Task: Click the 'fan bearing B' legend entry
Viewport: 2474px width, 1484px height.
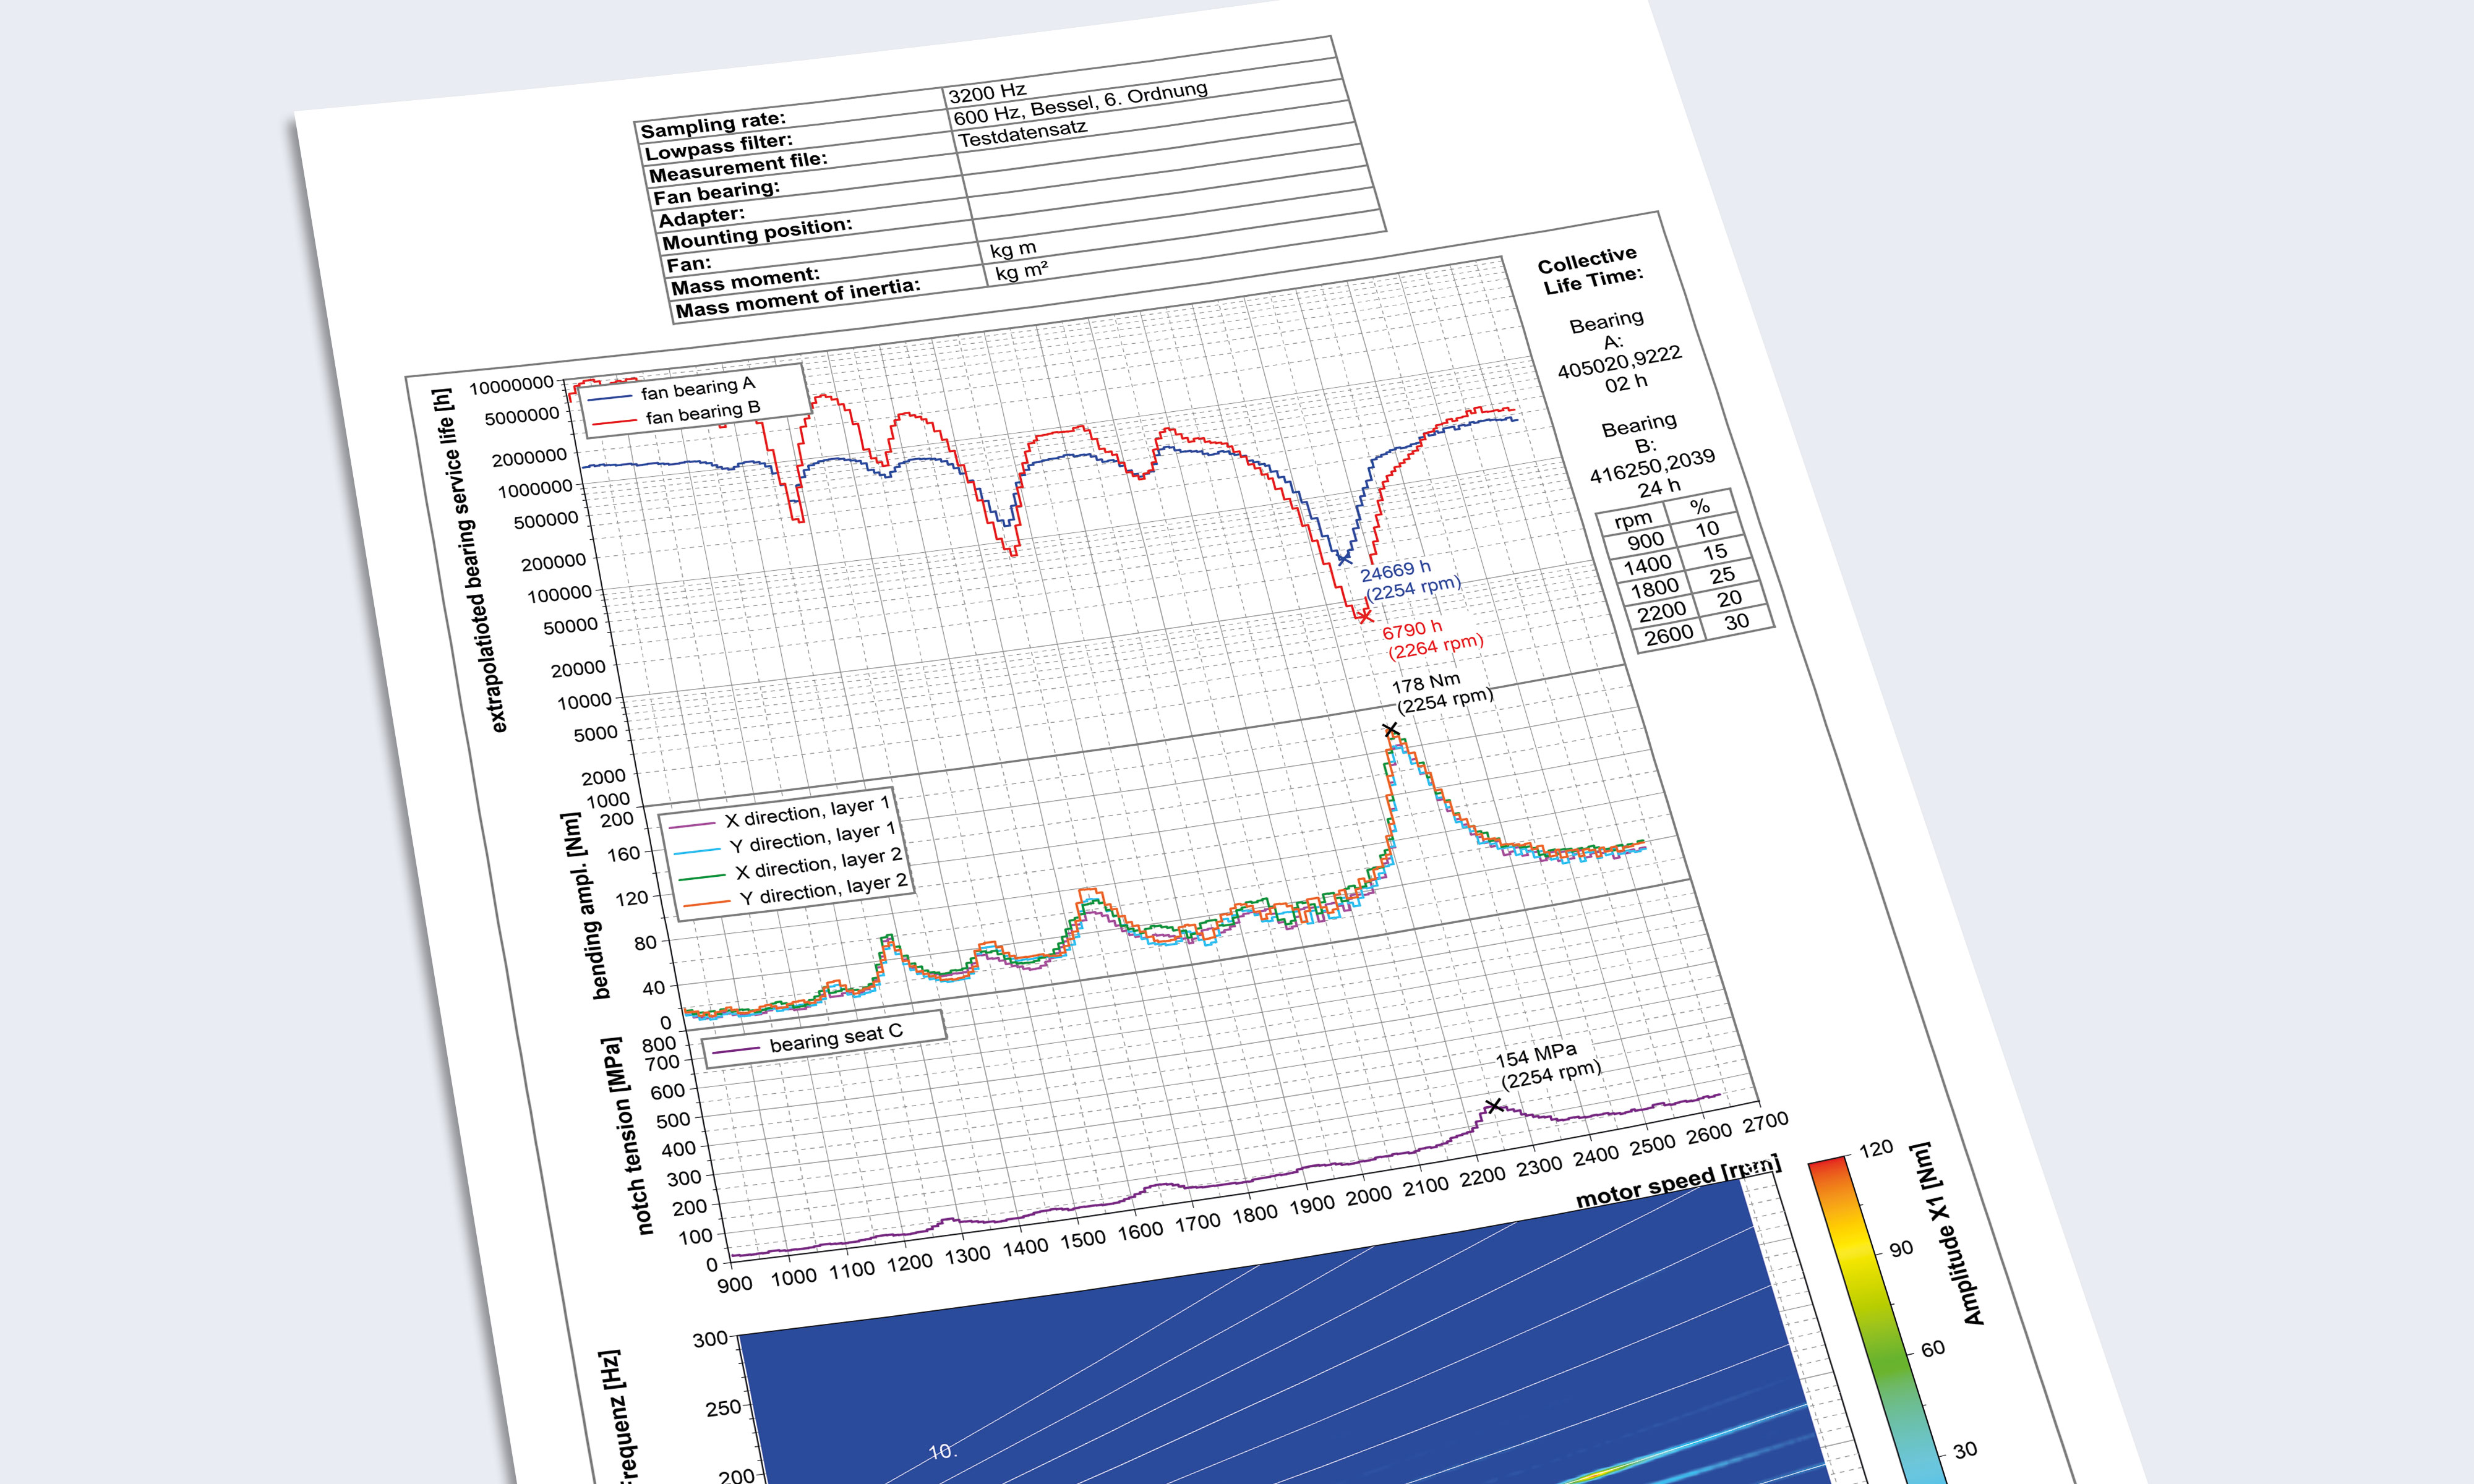Action: 677,415
